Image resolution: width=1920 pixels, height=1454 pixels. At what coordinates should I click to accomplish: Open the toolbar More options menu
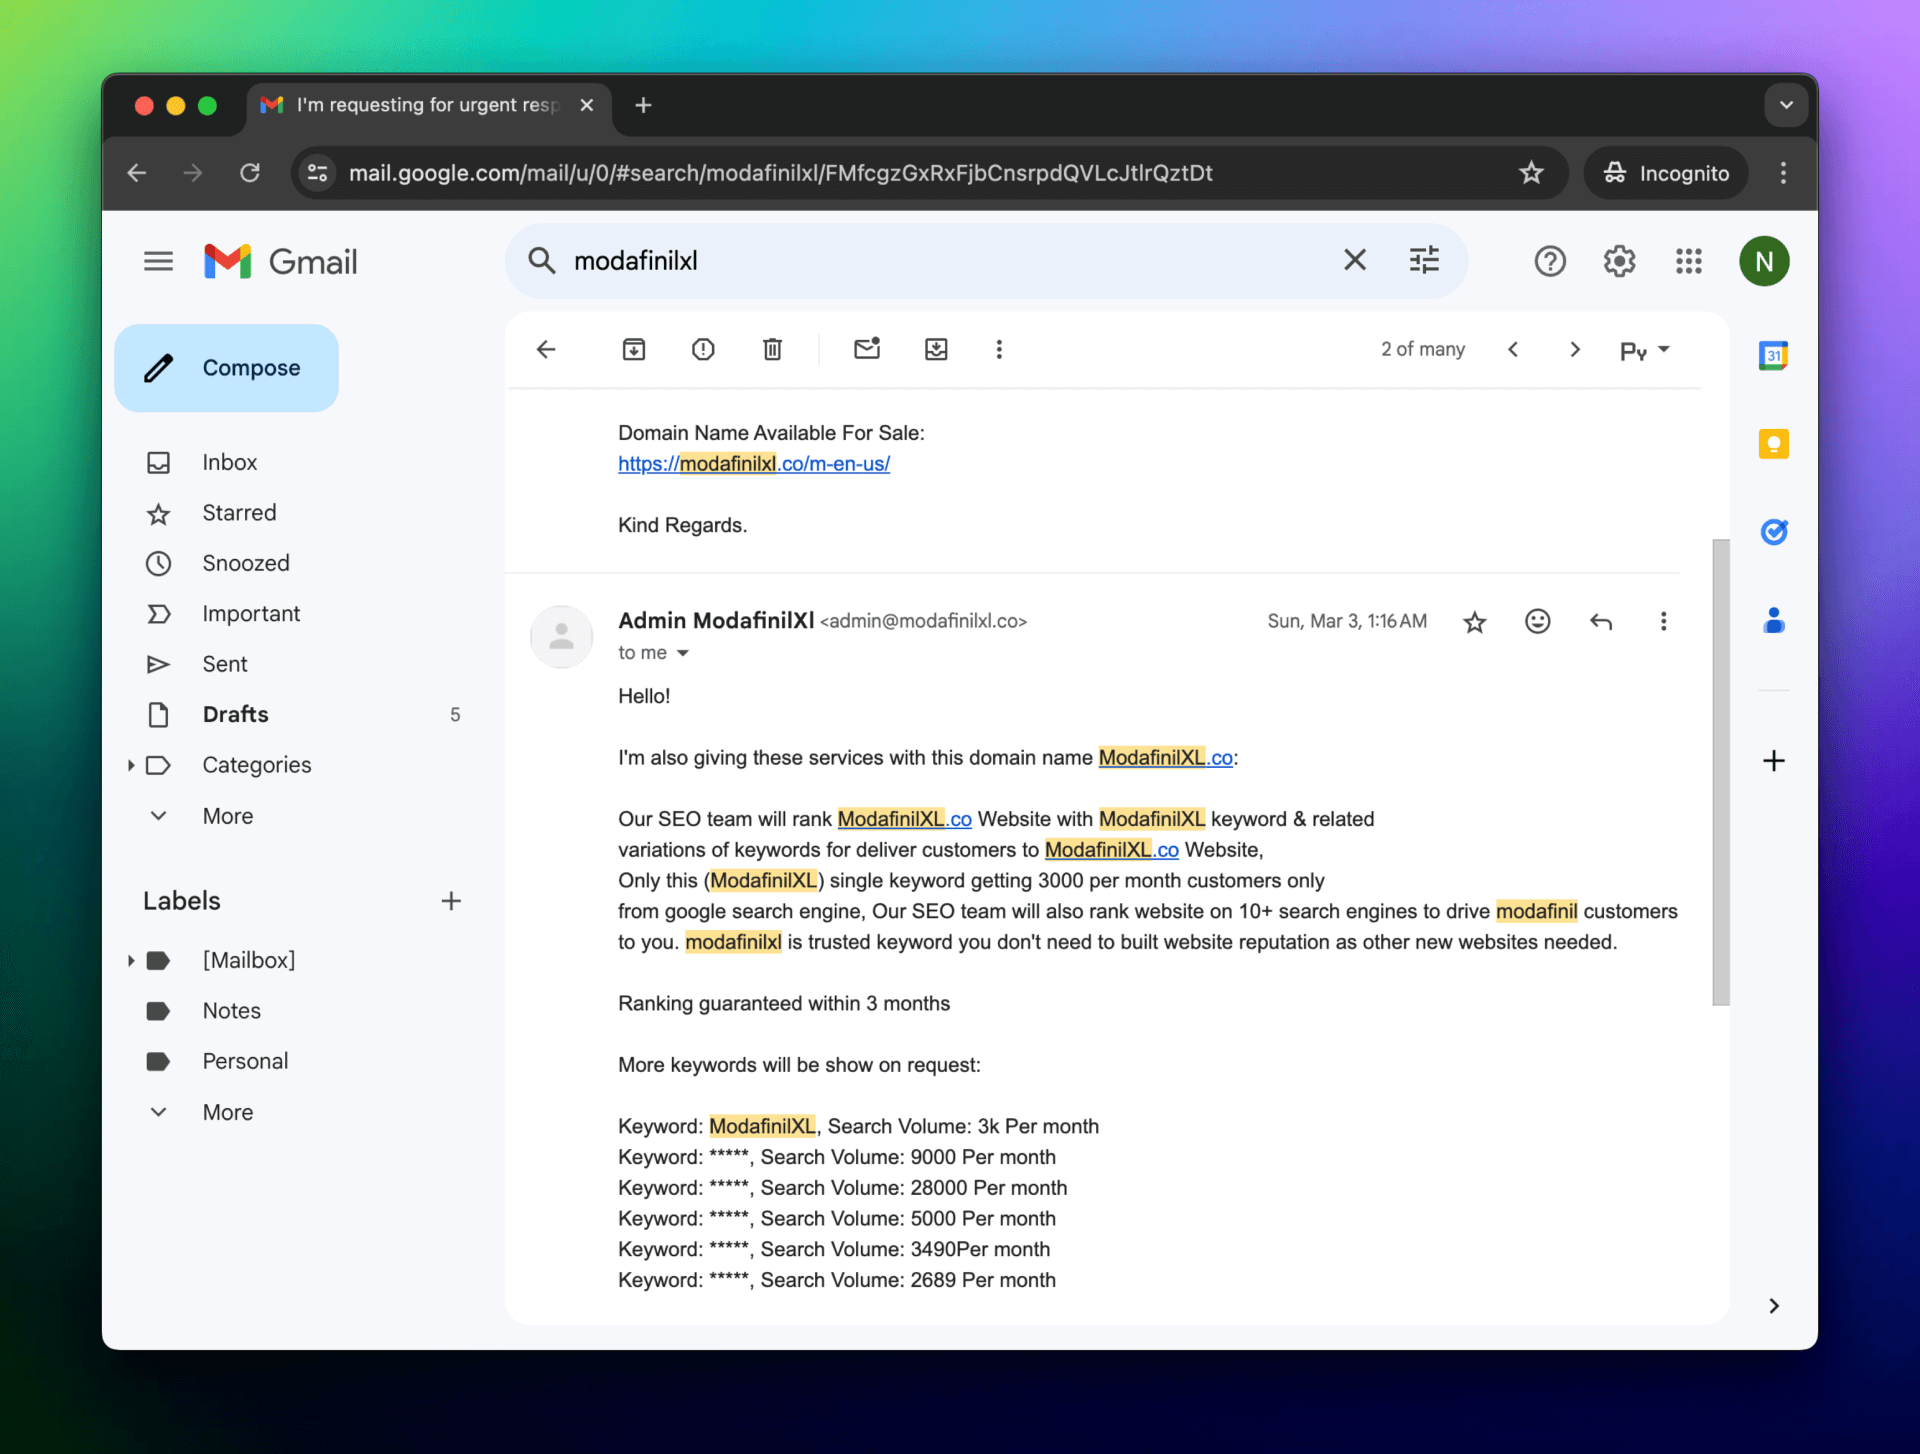pos(999,350)
